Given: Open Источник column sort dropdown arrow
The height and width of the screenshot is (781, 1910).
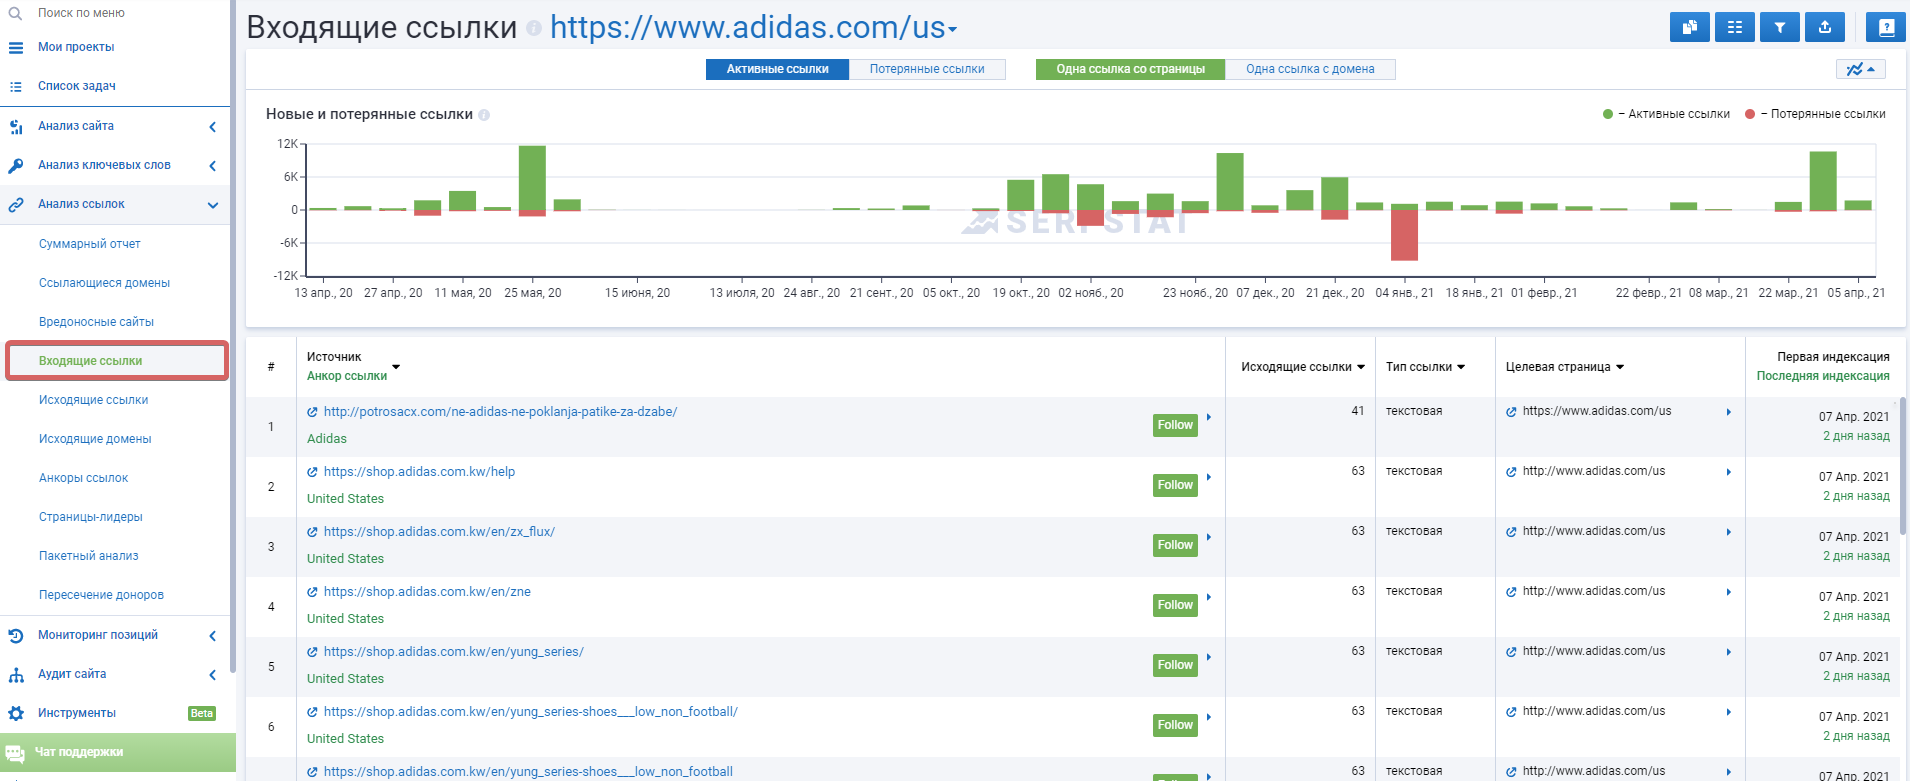Looking at the screenshot, I should pos(396,367).
